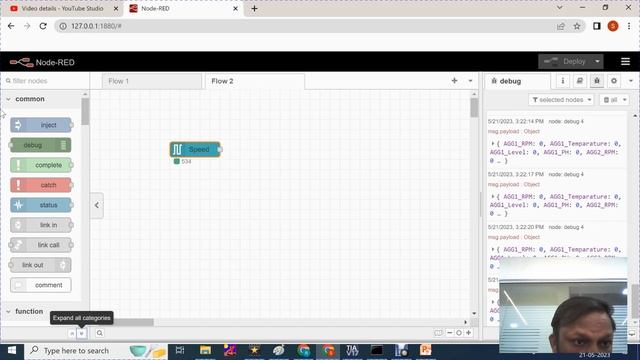Select the comment node in palette
This screenshot has height=360, width=640.
pyautogui.click(x=41, y=285)
